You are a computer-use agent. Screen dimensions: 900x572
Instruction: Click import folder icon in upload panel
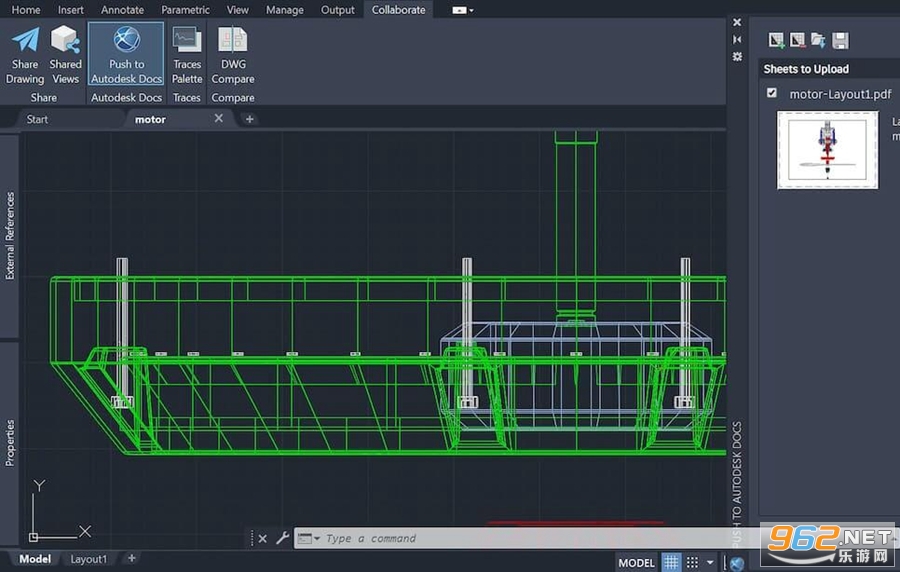(x=818, y=40)
